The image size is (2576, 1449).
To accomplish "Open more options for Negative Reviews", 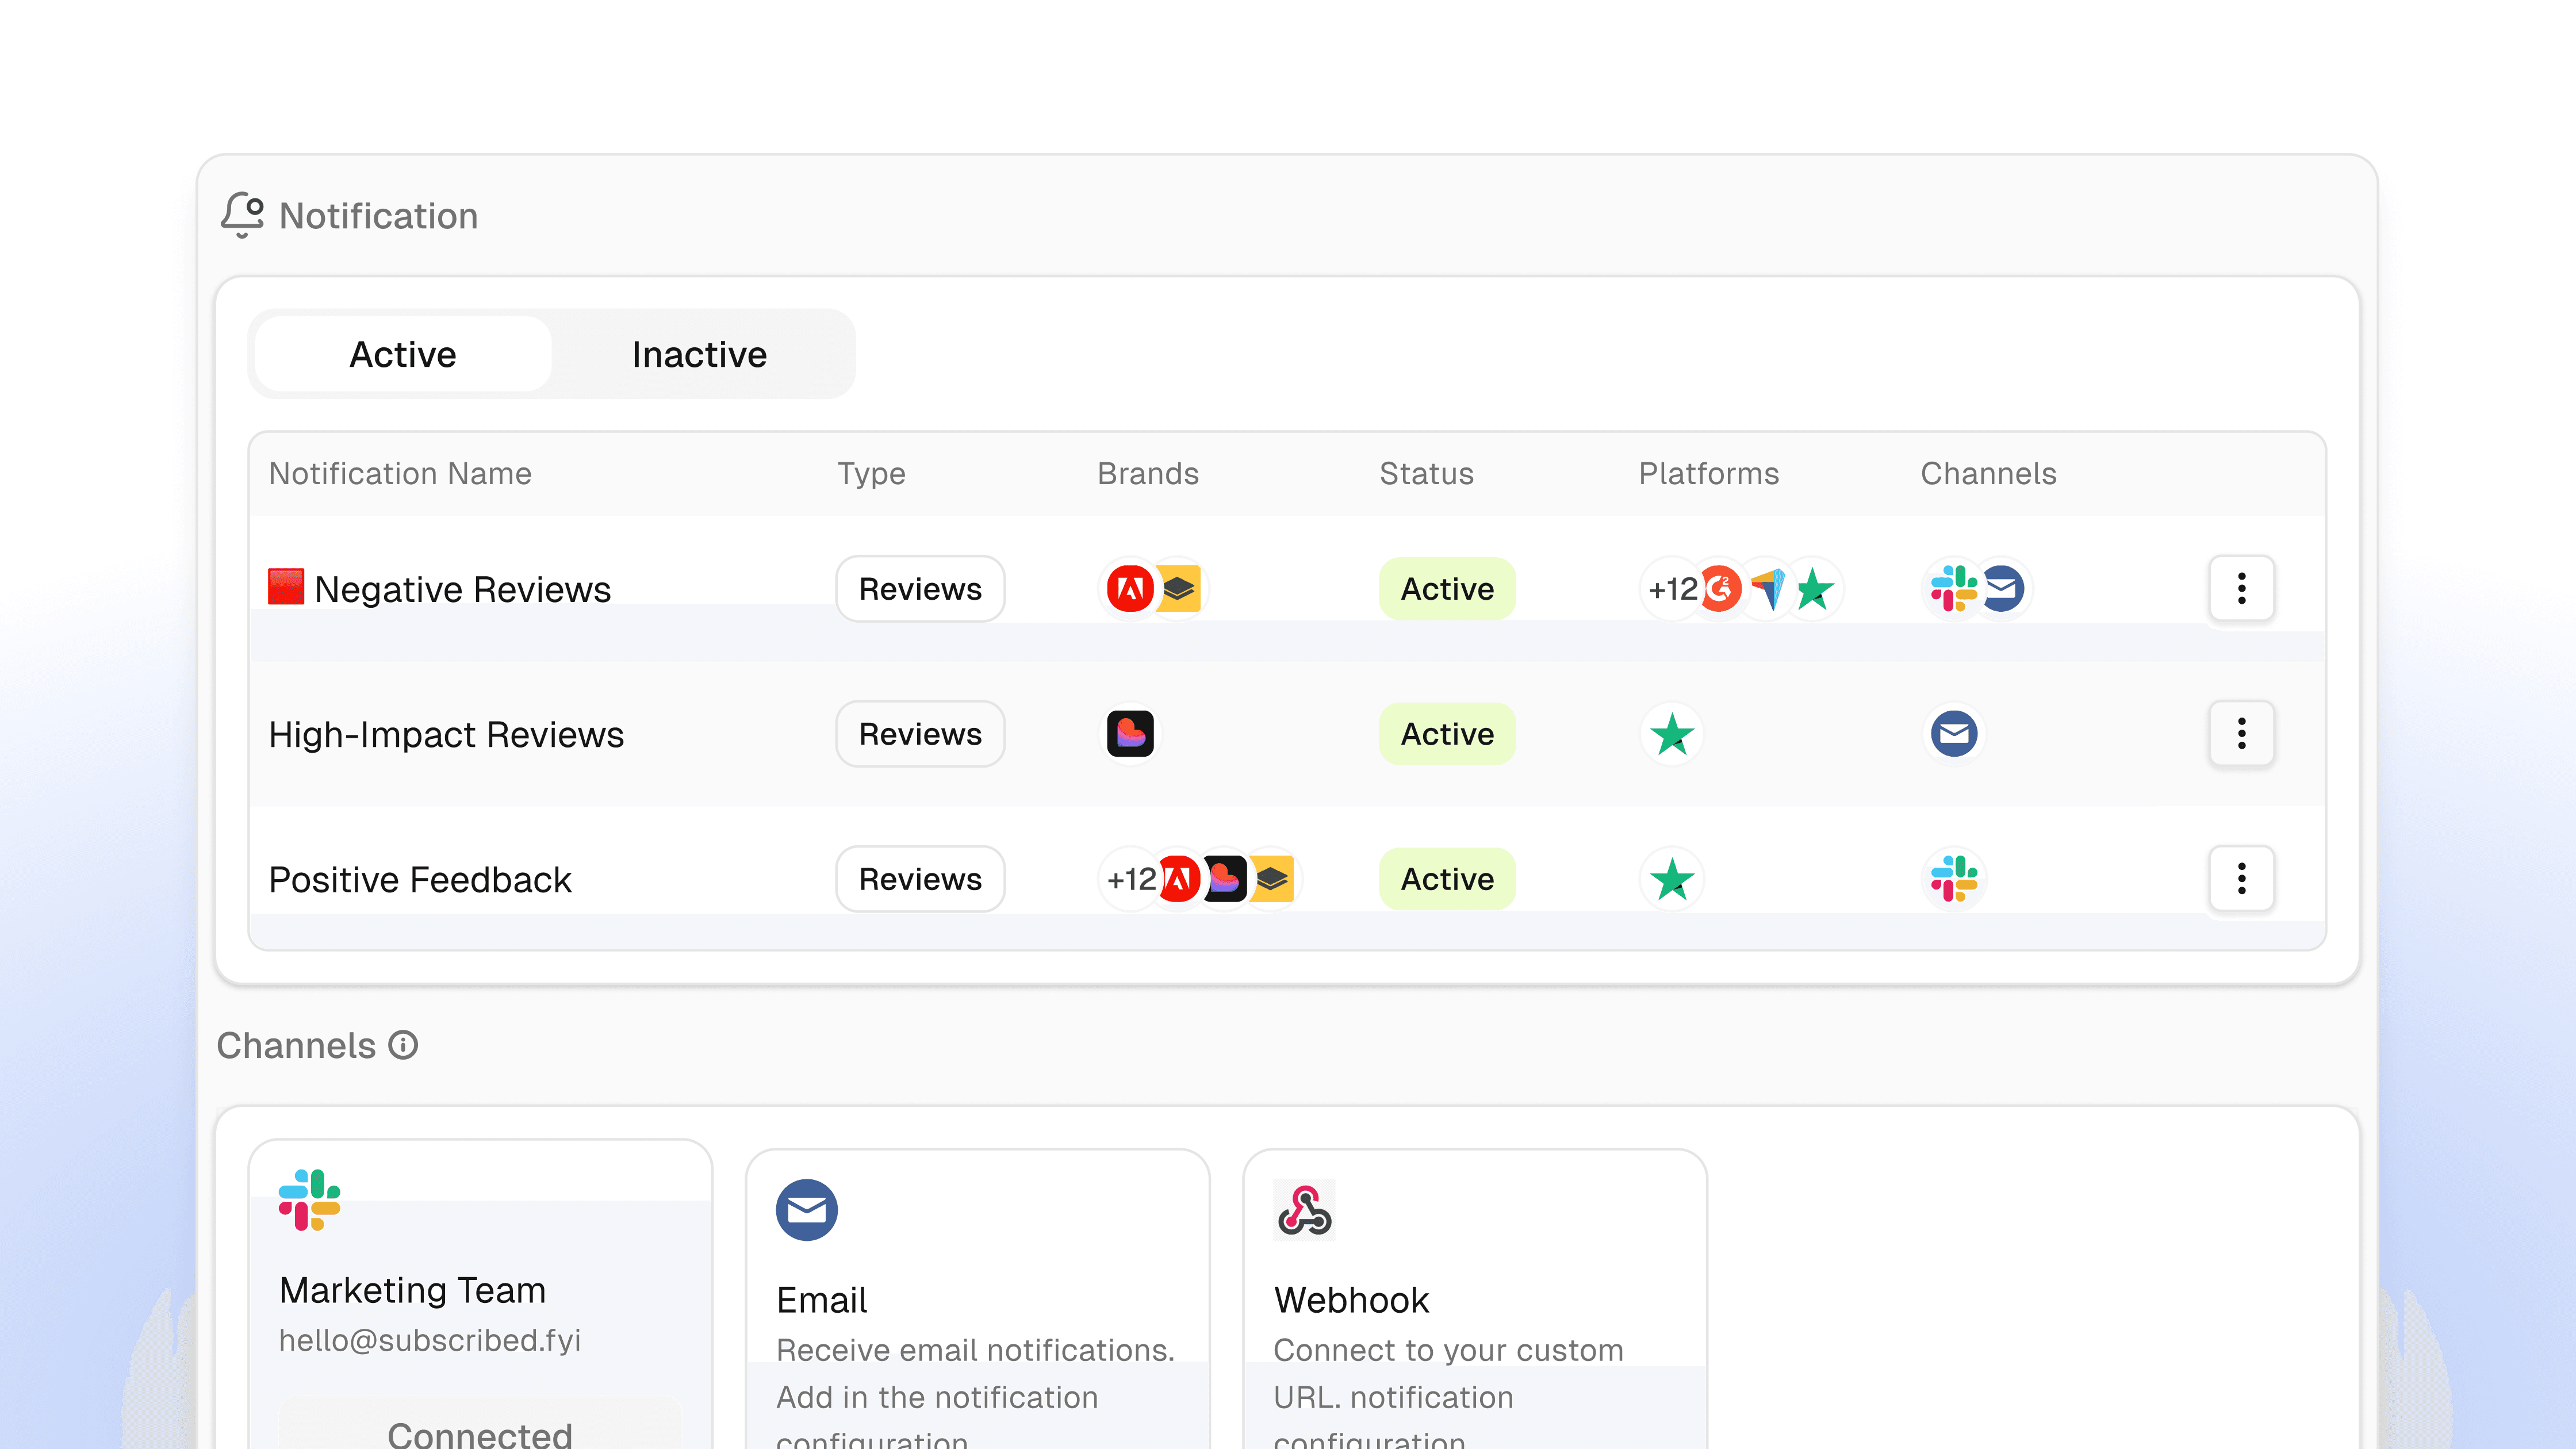I will (x=2241, y=588).
